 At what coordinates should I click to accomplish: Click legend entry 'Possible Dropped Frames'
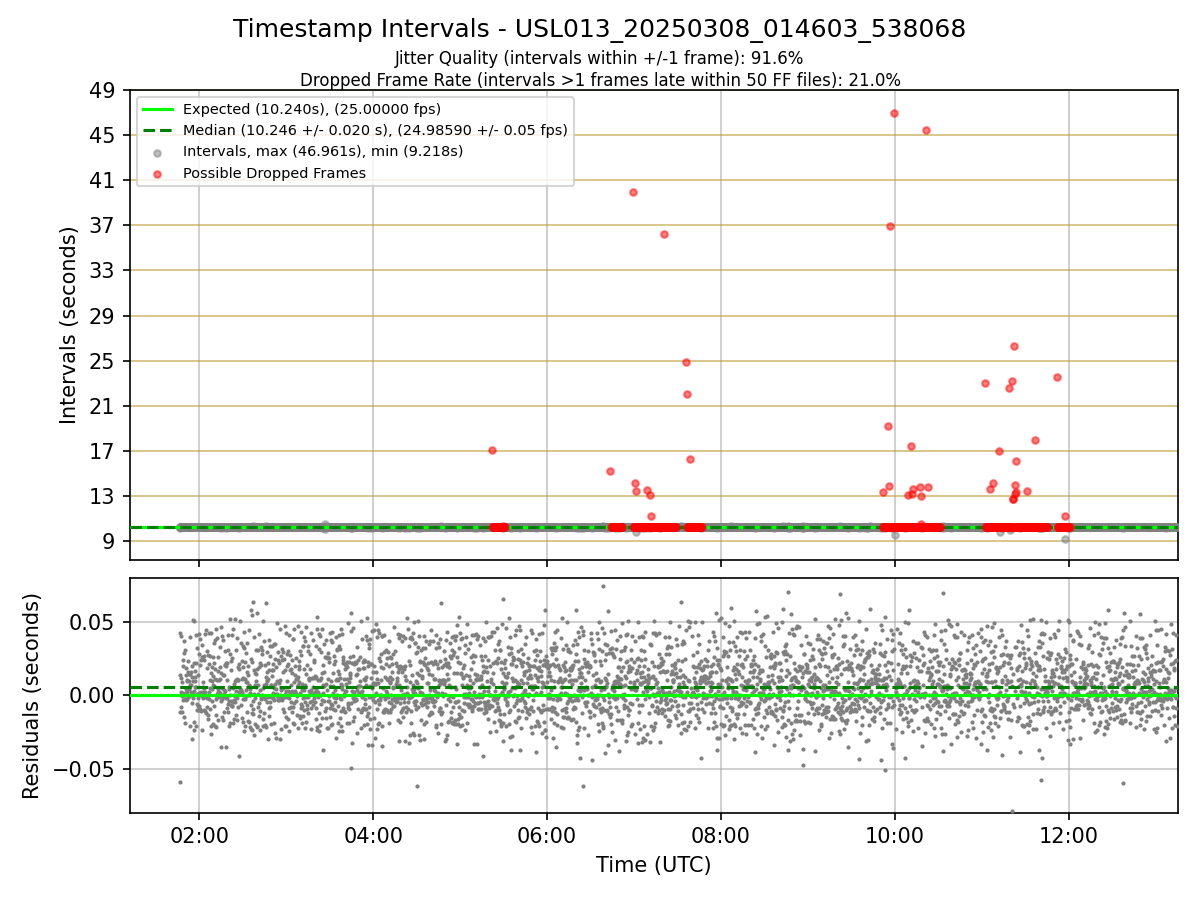pos(274,173)
